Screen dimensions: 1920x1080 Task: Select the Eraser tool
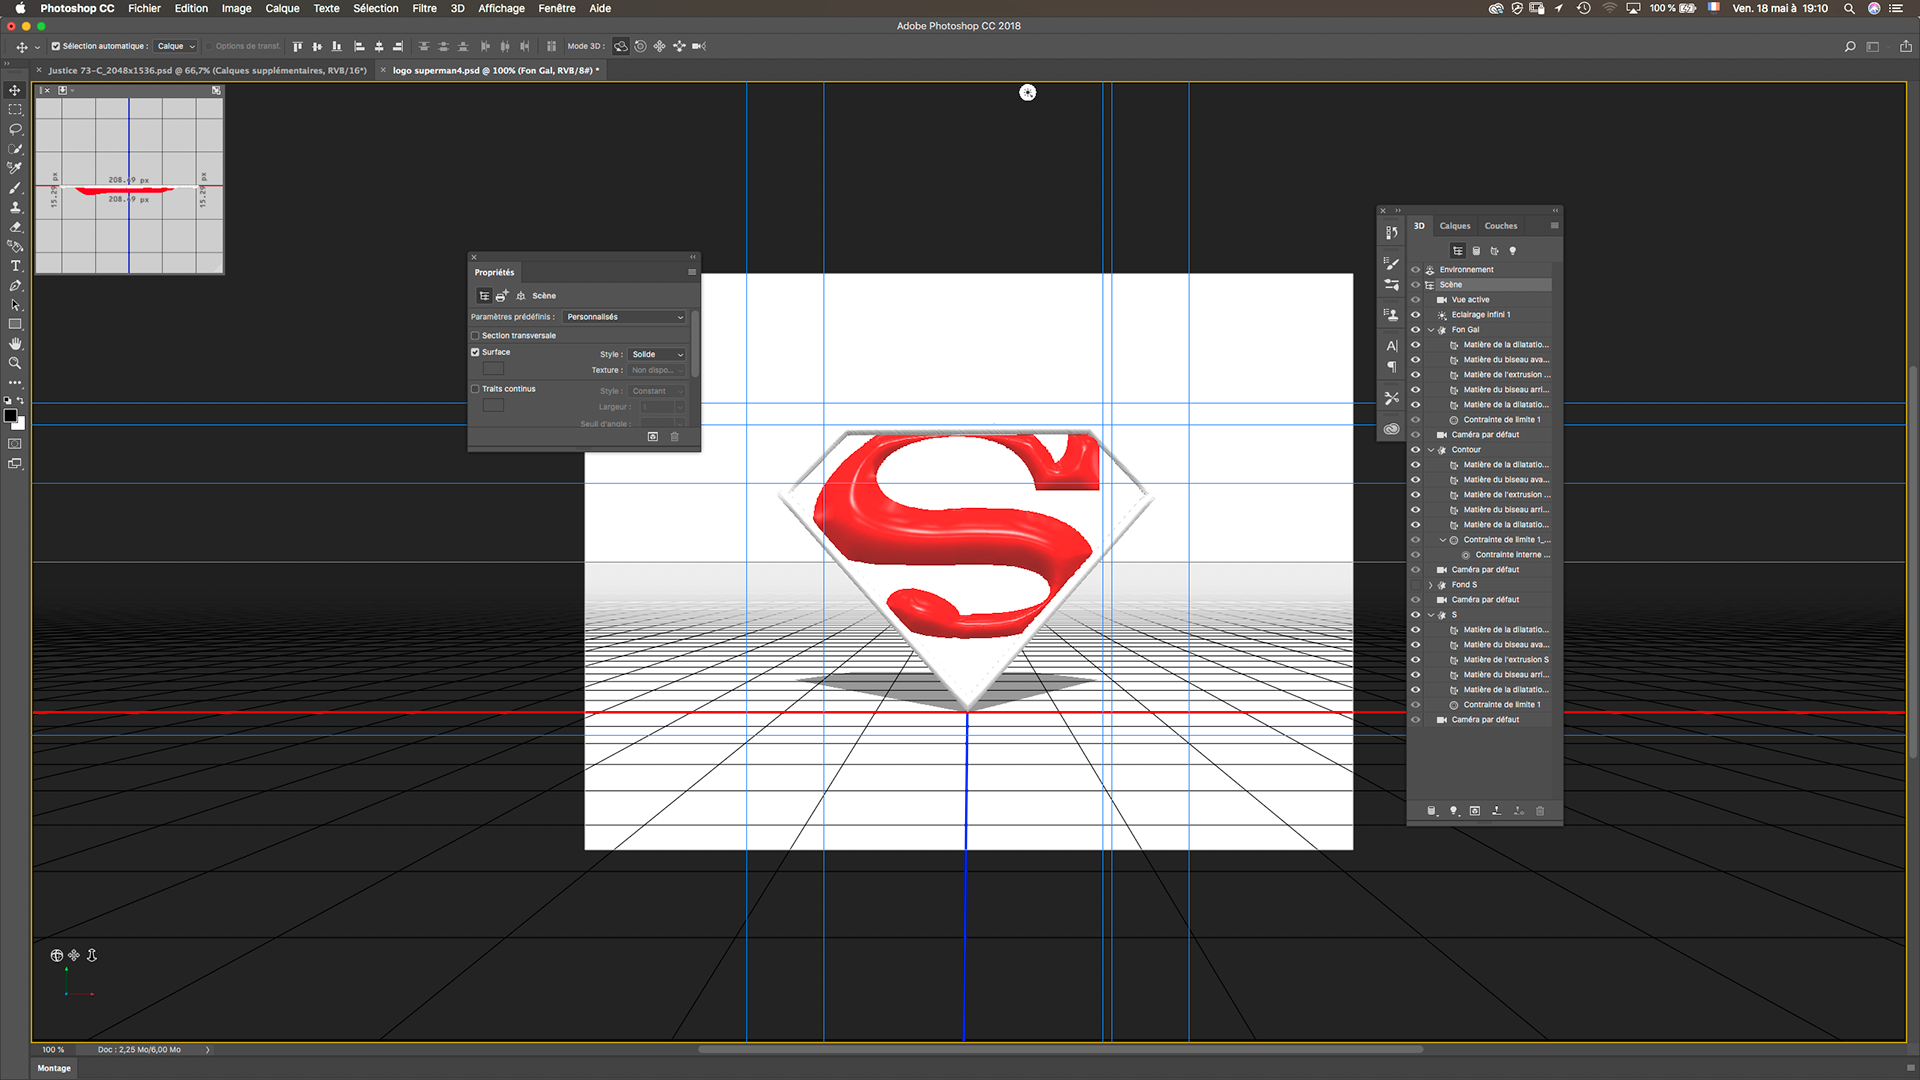point(15,227)
